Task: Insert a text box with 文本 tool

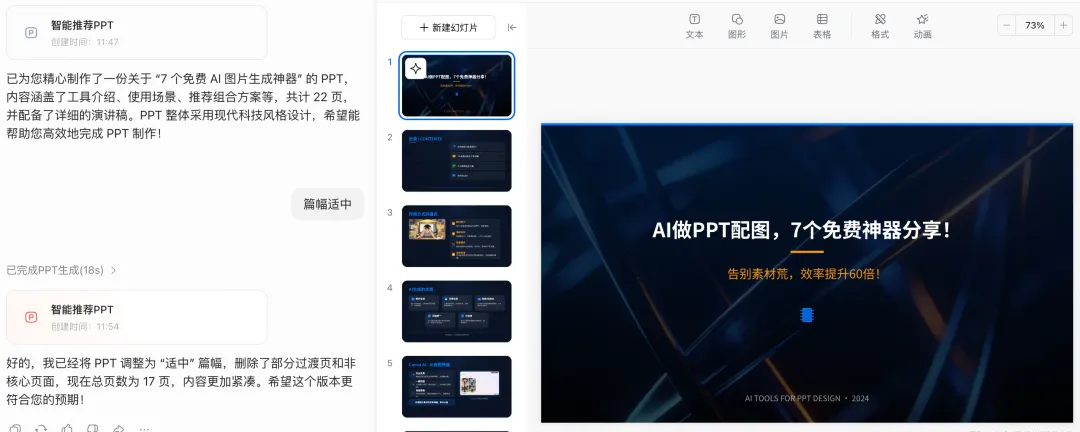Action: pyautogui.click(x=694, y=26)
